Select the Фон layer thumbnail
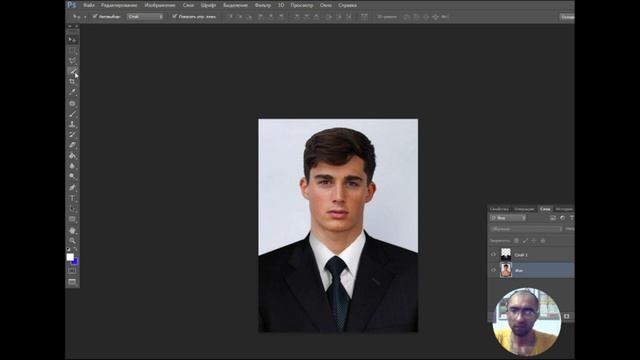Viewport: 640px width, 360px height. 506,270
